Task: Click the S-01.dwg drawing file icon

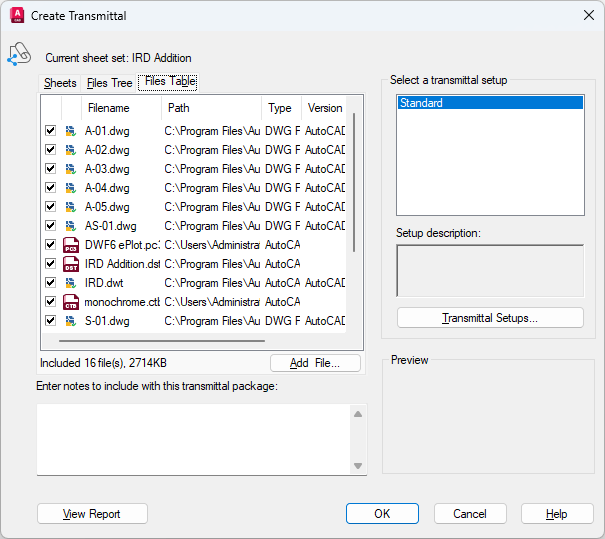Action: tap(71, 321)
